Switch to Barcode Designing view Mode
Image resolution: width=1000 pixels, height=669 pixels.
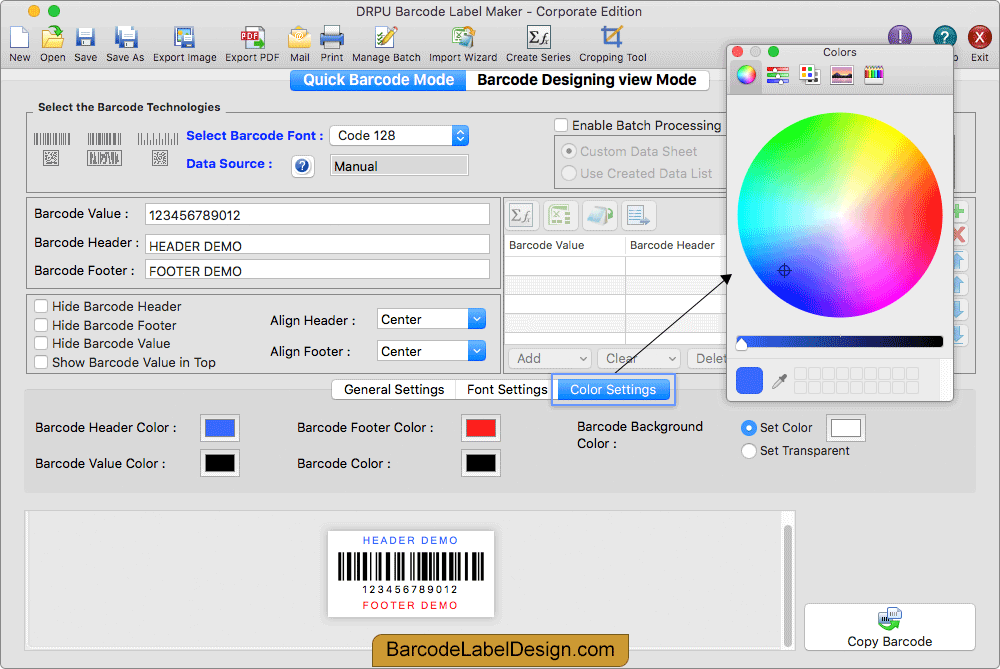pos(587,80)
